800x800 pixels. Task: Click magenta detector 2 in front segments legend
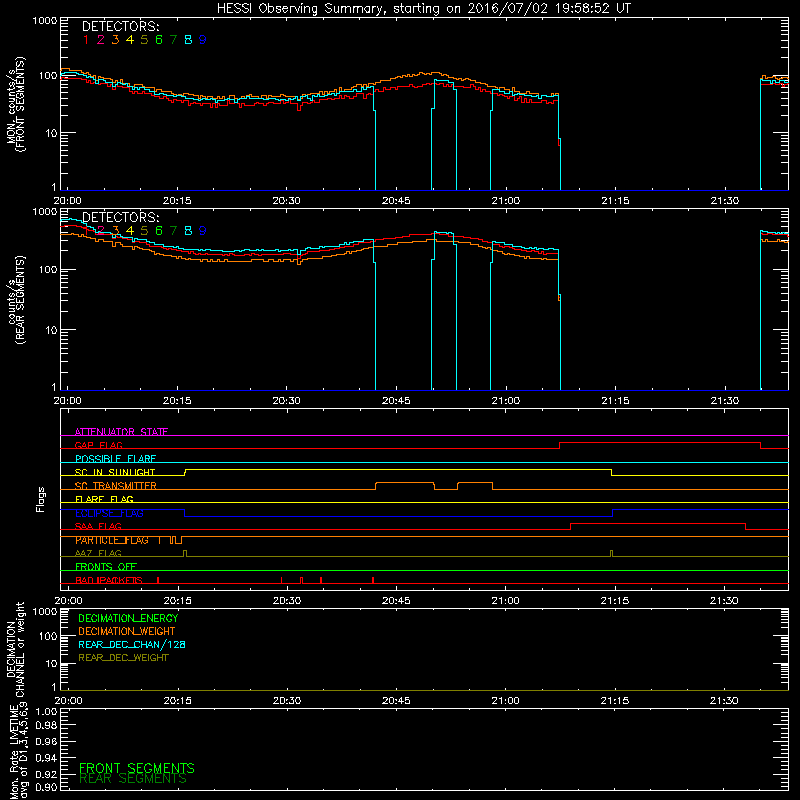(101, 40)
